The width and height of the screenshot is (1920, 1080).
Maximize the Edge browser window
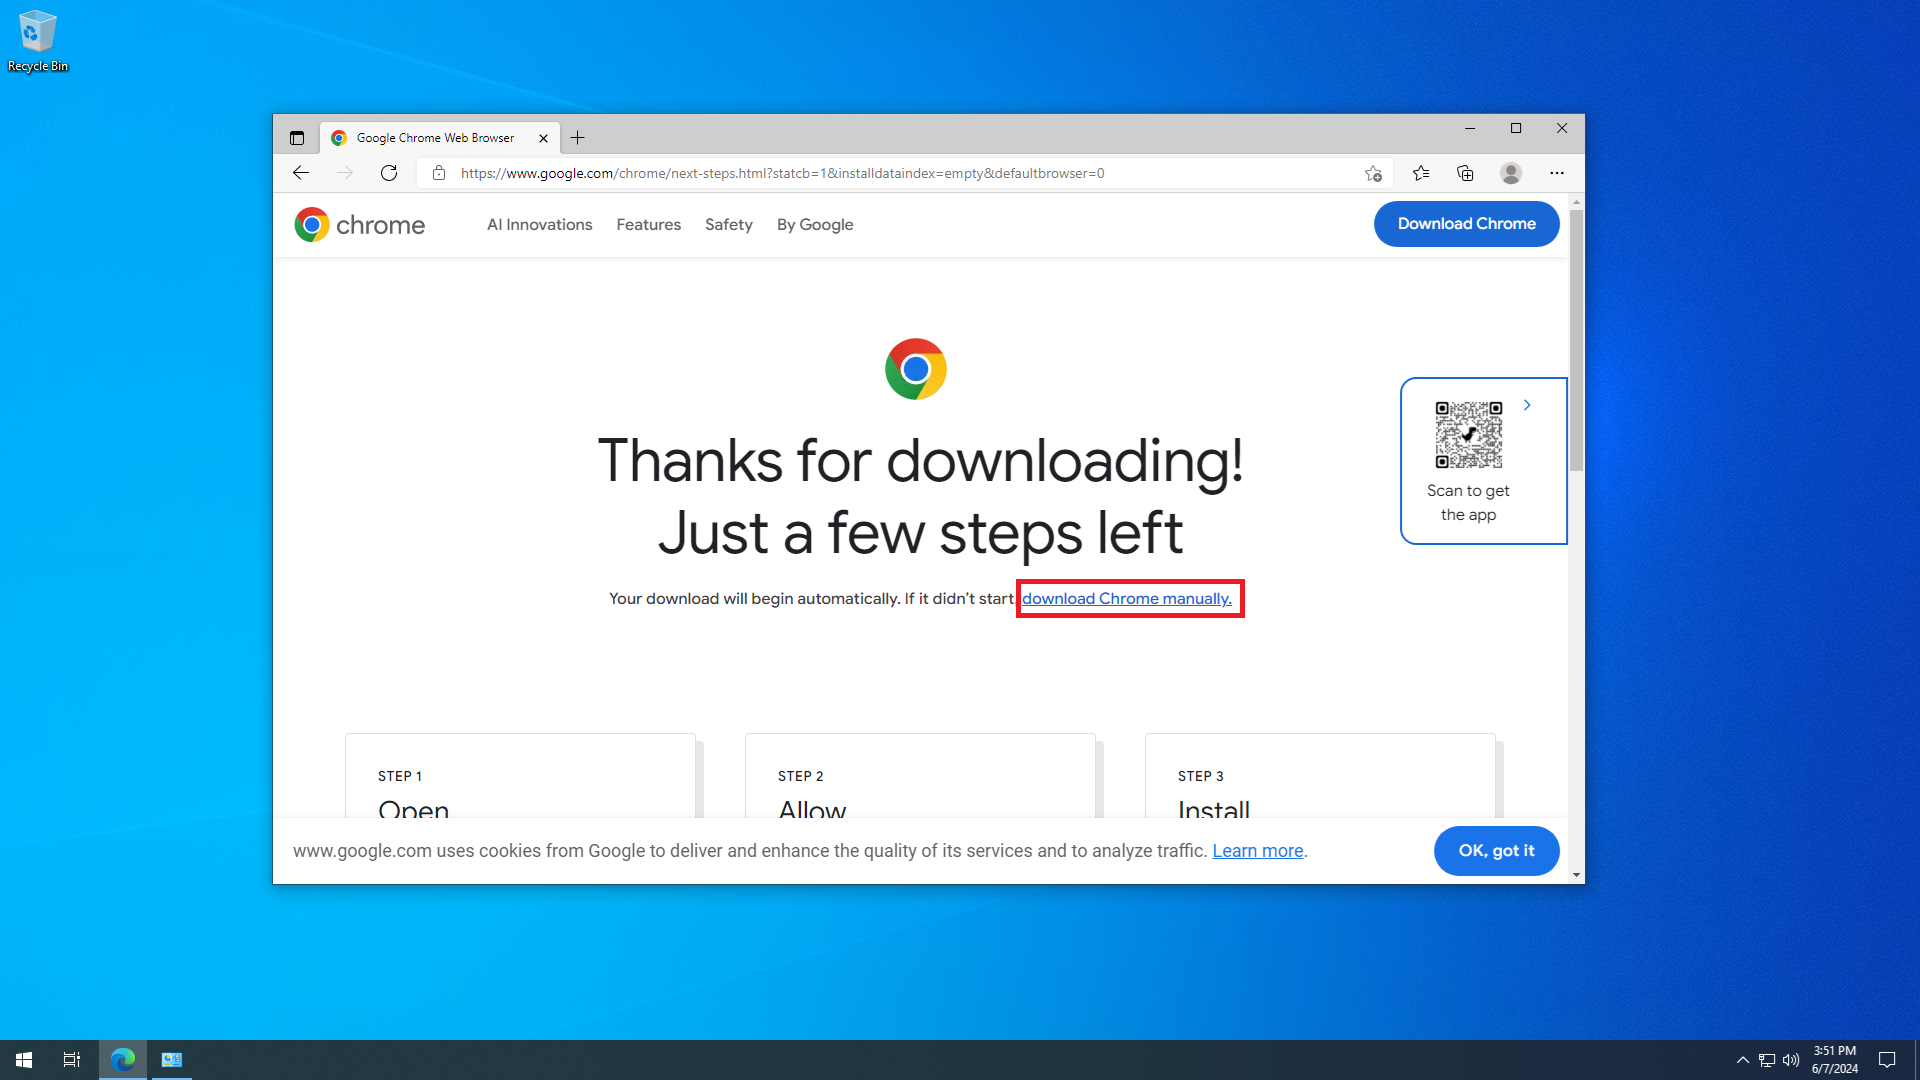(1516, 128)
